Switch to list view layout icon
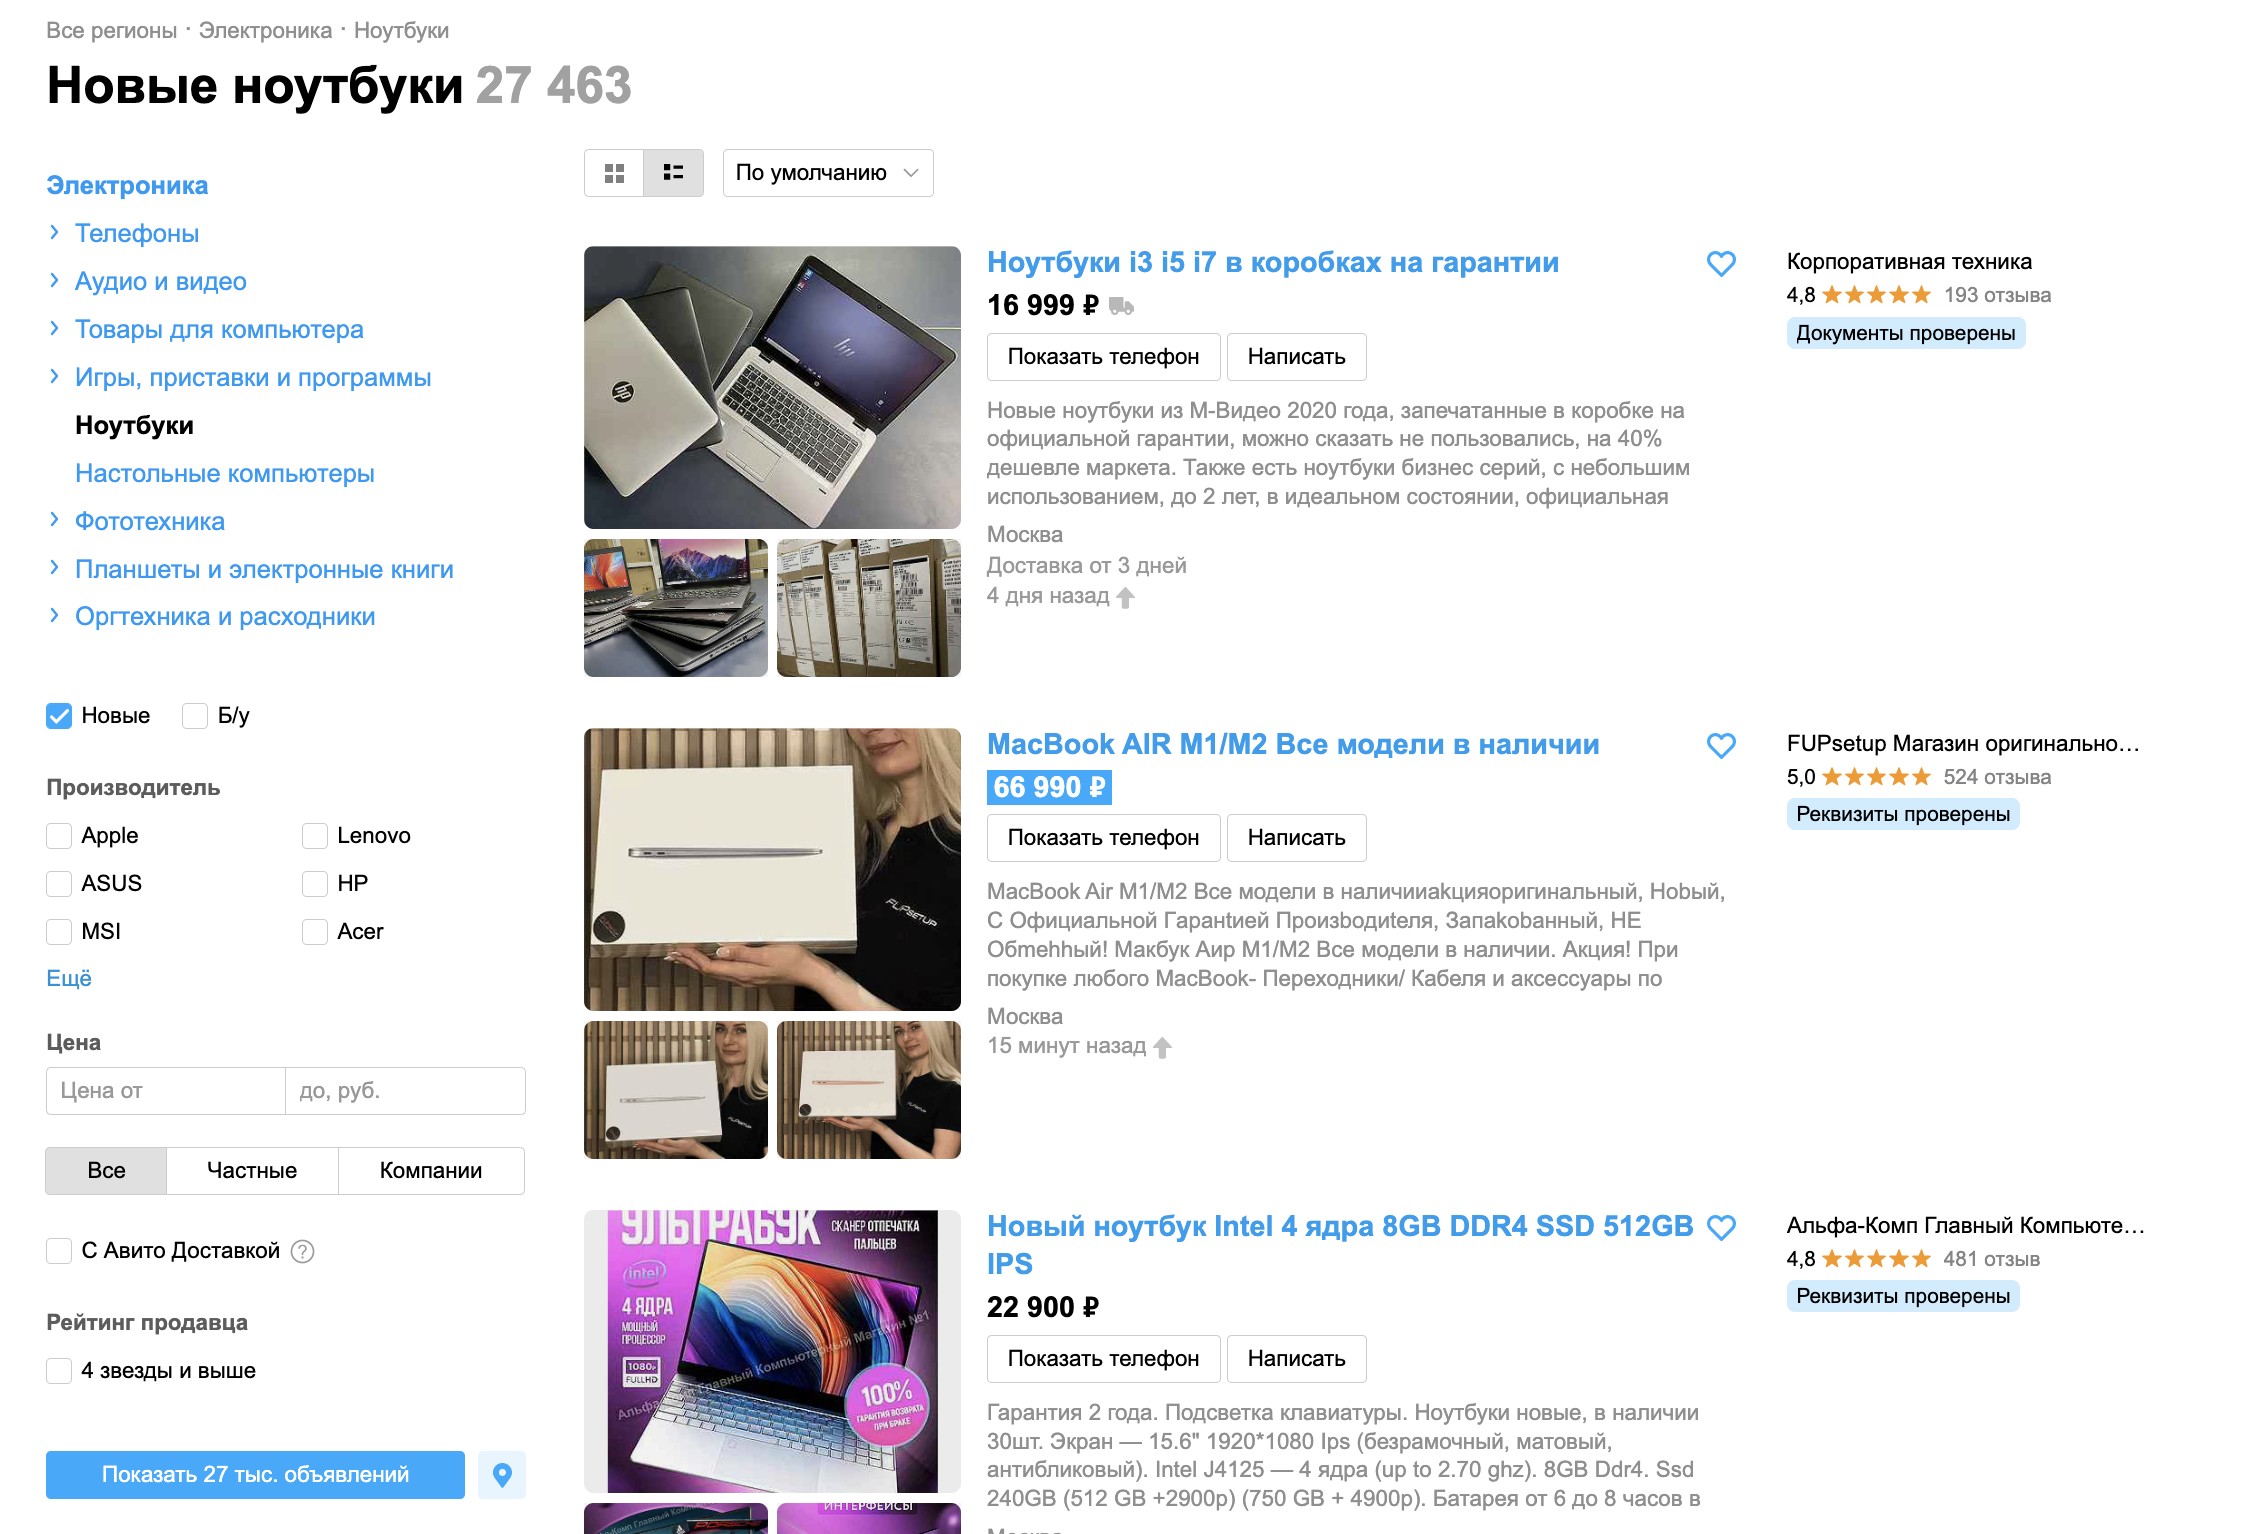This screenshot has width=2244, height=1534. tap(674, 173)
